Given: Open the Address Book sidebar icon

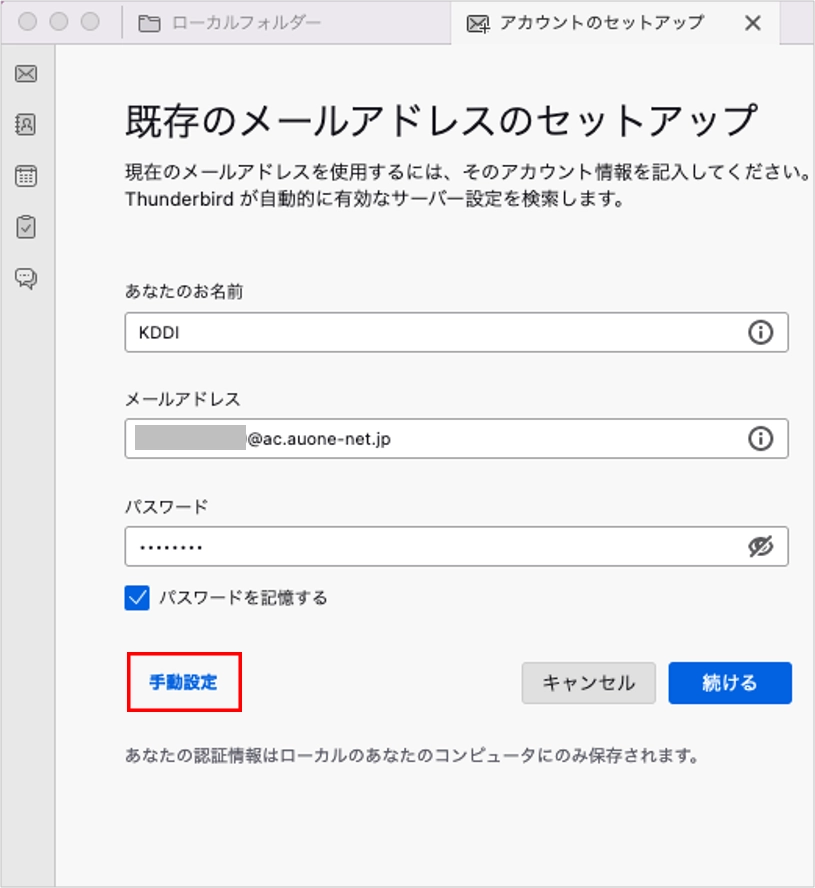Looking at the screenshot, I should click(25, 125).
